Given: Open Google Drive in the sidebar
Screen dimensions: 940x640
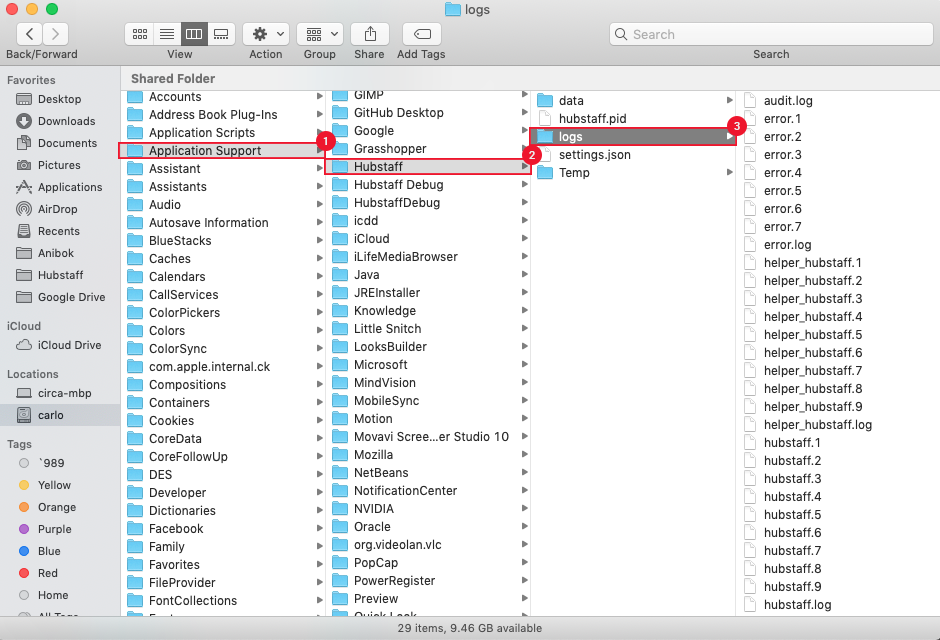Looking at the screenshot, I should click(59, 297).
